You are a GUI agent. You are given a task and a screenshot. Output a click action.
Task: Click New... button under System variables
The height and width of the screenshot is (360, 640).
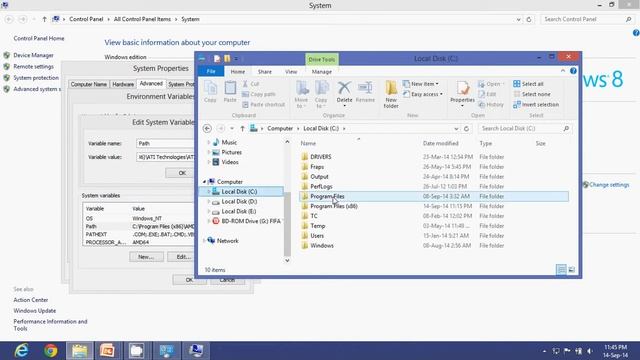pos(146,257)
